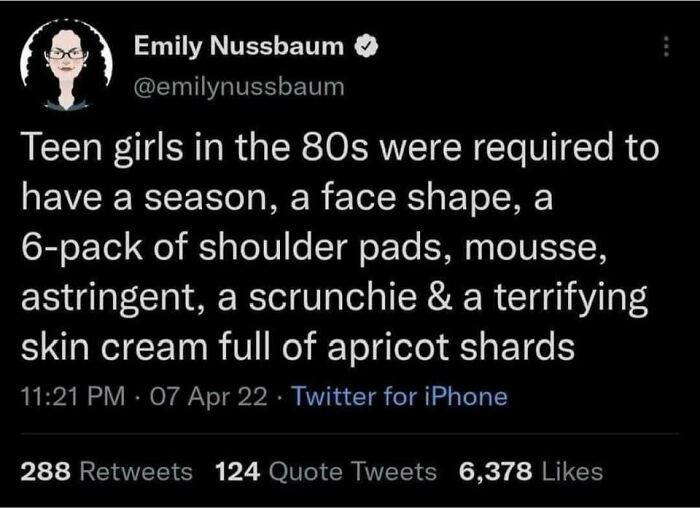
Task: Click the verified badge next to Emily Nussbaum
Action: pos(368,46)
